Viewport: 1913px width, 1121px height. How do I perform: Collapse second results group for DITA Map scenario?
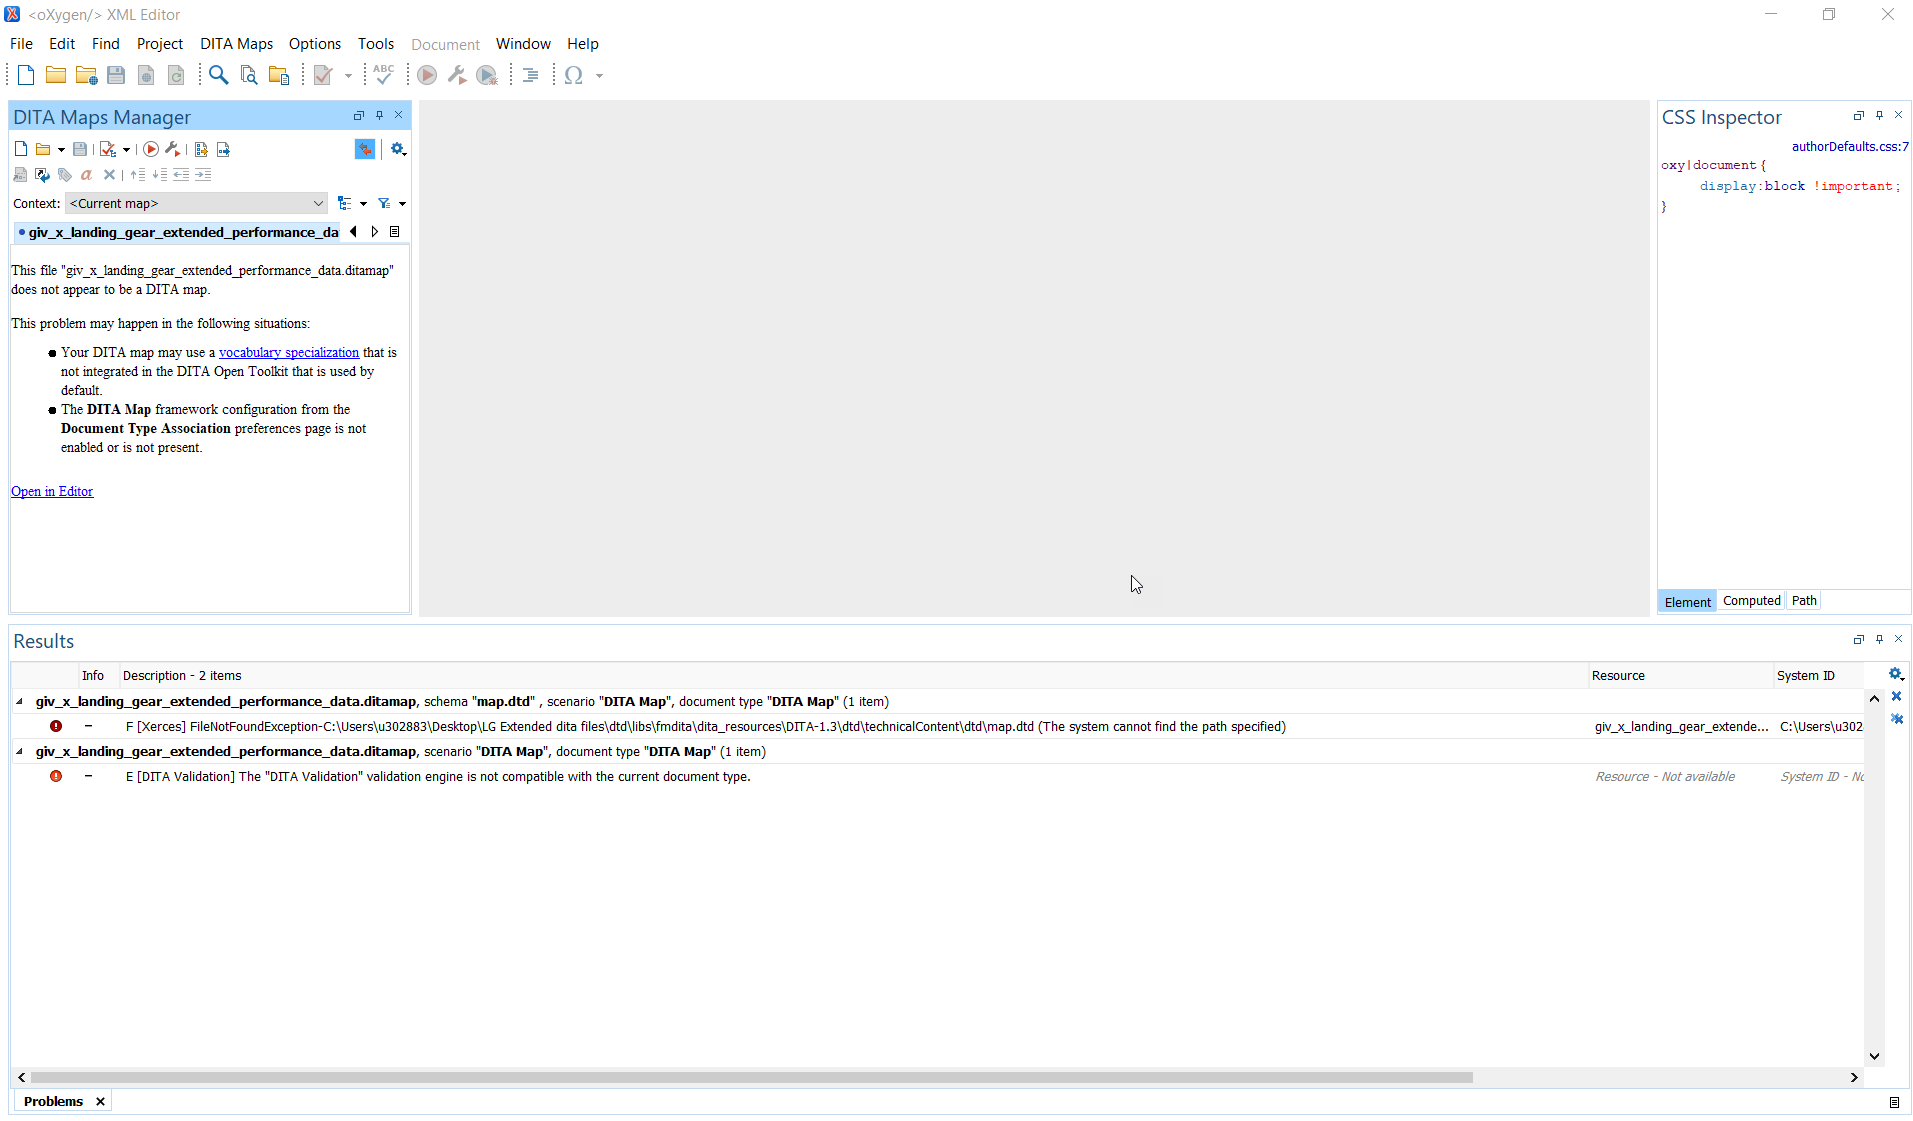(x=20, y=752)
